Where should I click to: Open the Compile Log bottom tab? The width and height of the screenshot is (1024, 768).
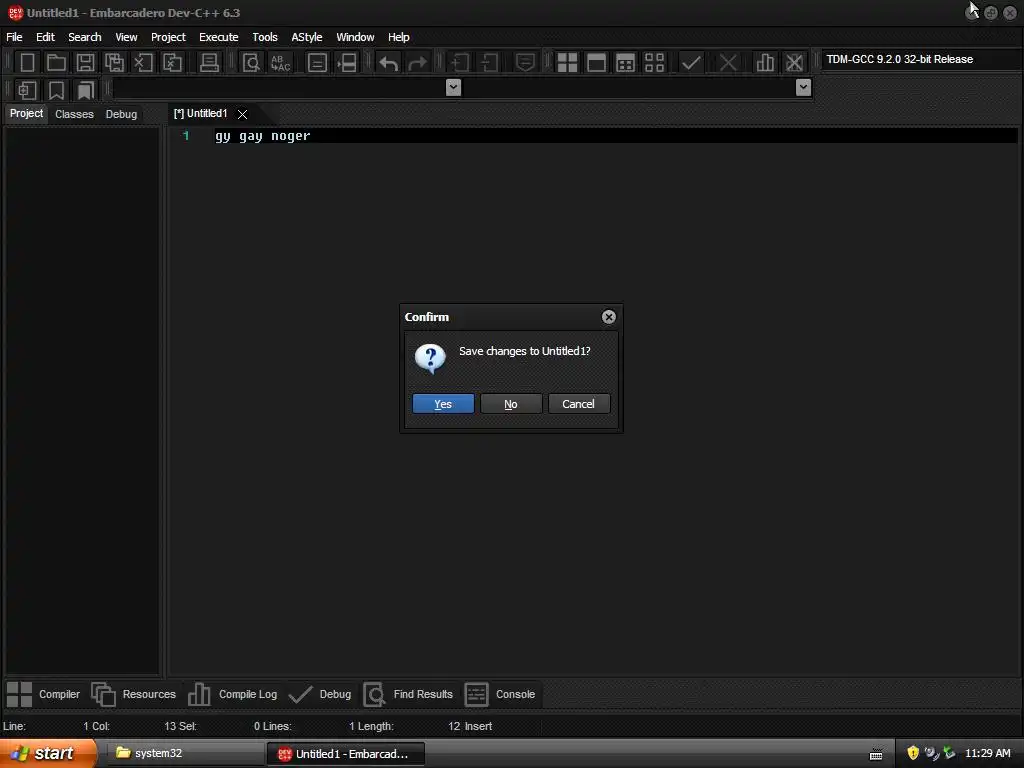point(232,694)
